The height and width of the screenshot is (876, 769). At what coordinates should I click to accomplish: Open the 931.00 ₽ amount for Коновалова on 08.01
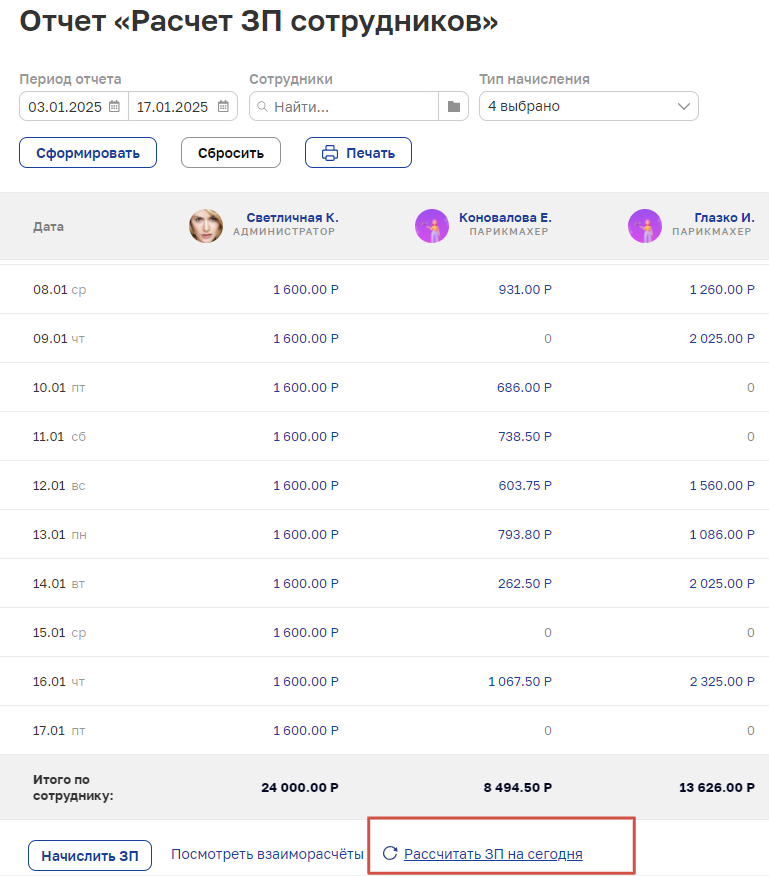point(525,289)
